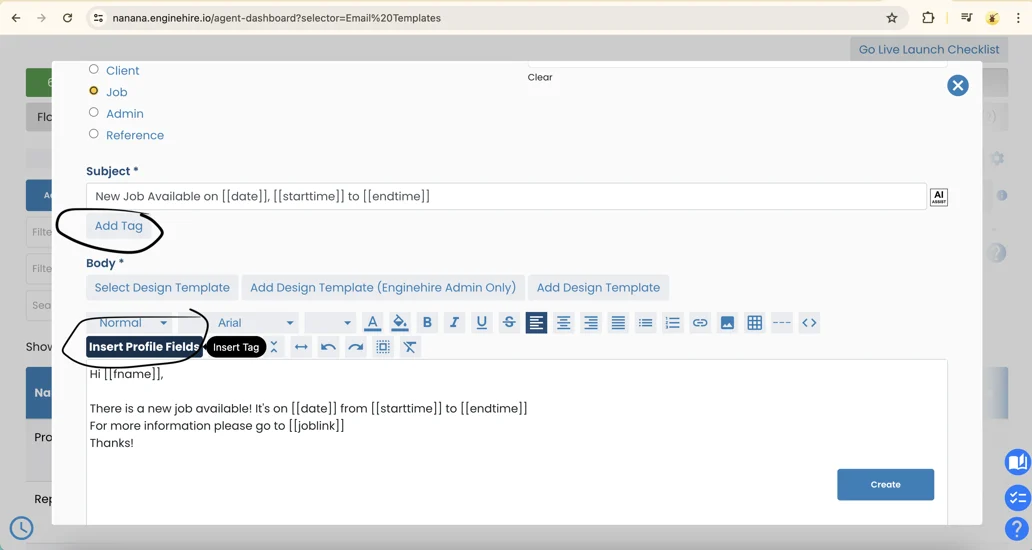The height and width of the screenshot is (550, 1032).
Task: Insert a table
Action: [x=755, y=322]
